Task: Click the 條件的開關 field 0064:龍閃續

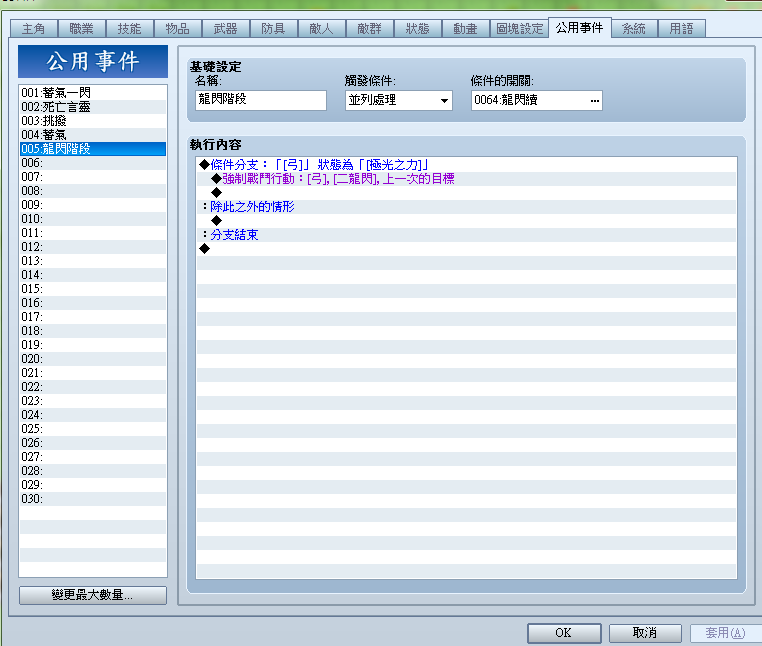Action: (x=537, y=100)
